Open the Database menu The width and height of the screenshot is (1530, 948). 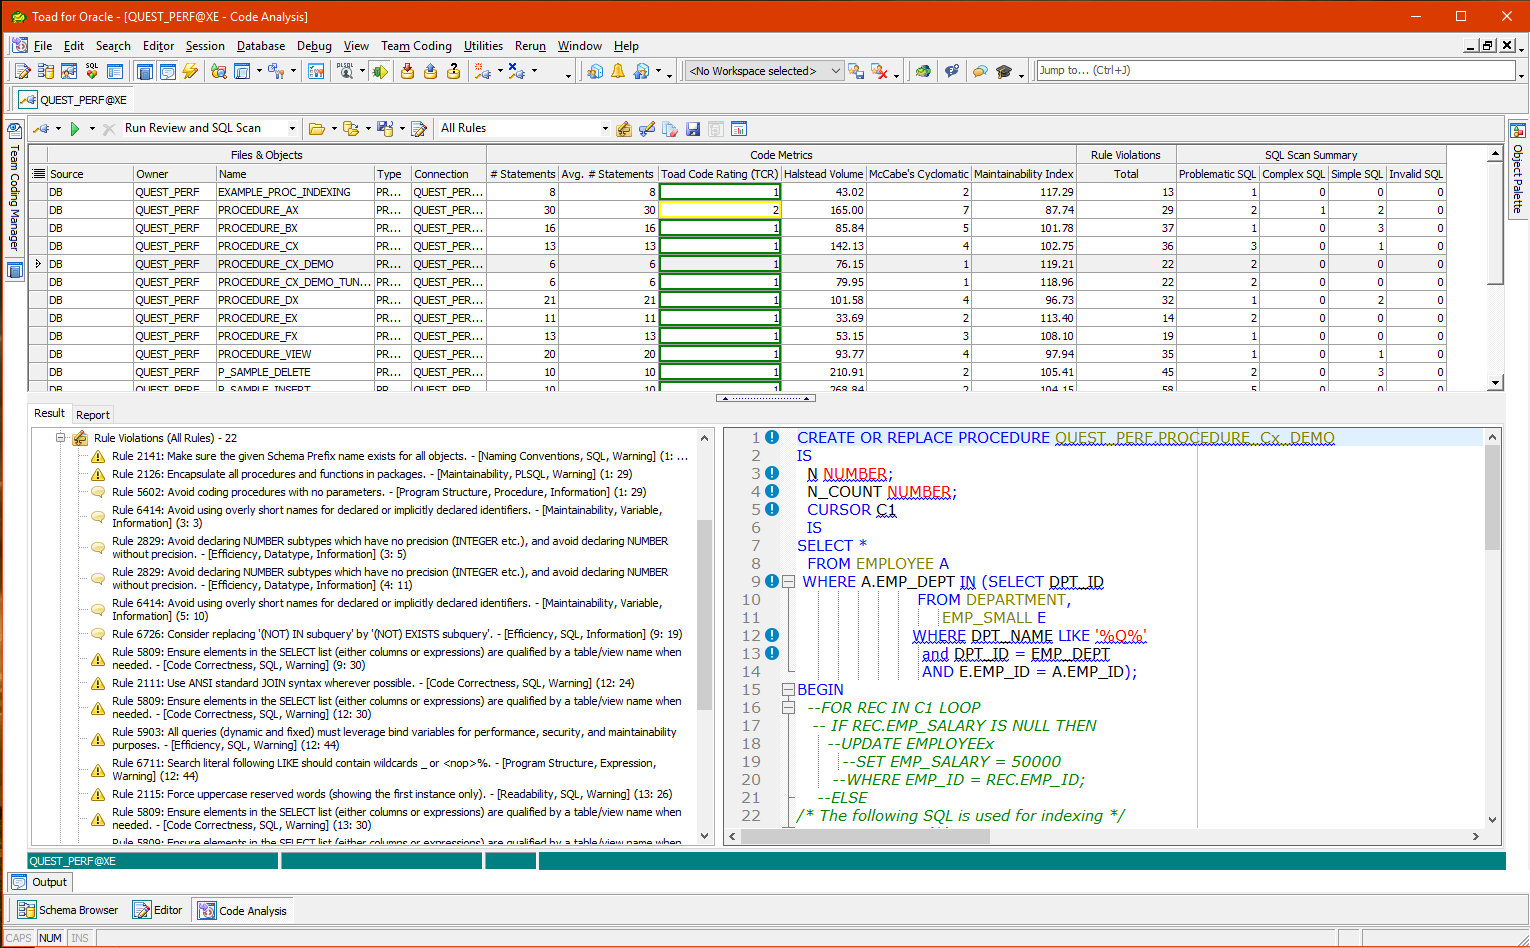(261, 46)
